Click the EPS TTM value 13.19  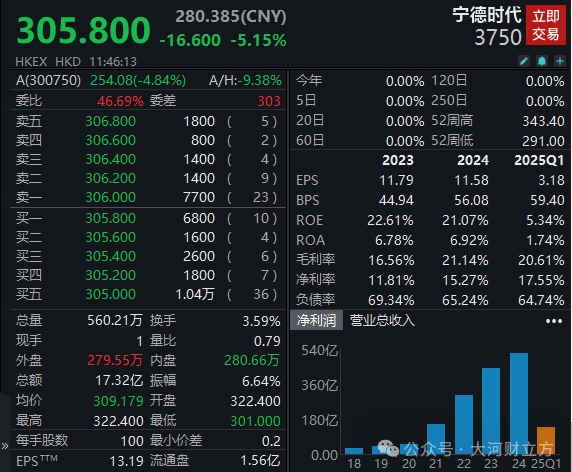click(x=127, y=461)
